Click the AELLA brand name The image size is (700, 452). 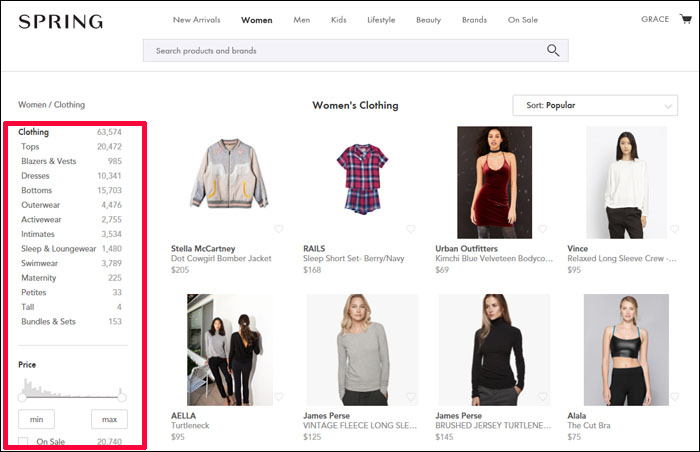click(x=183, y=415)
